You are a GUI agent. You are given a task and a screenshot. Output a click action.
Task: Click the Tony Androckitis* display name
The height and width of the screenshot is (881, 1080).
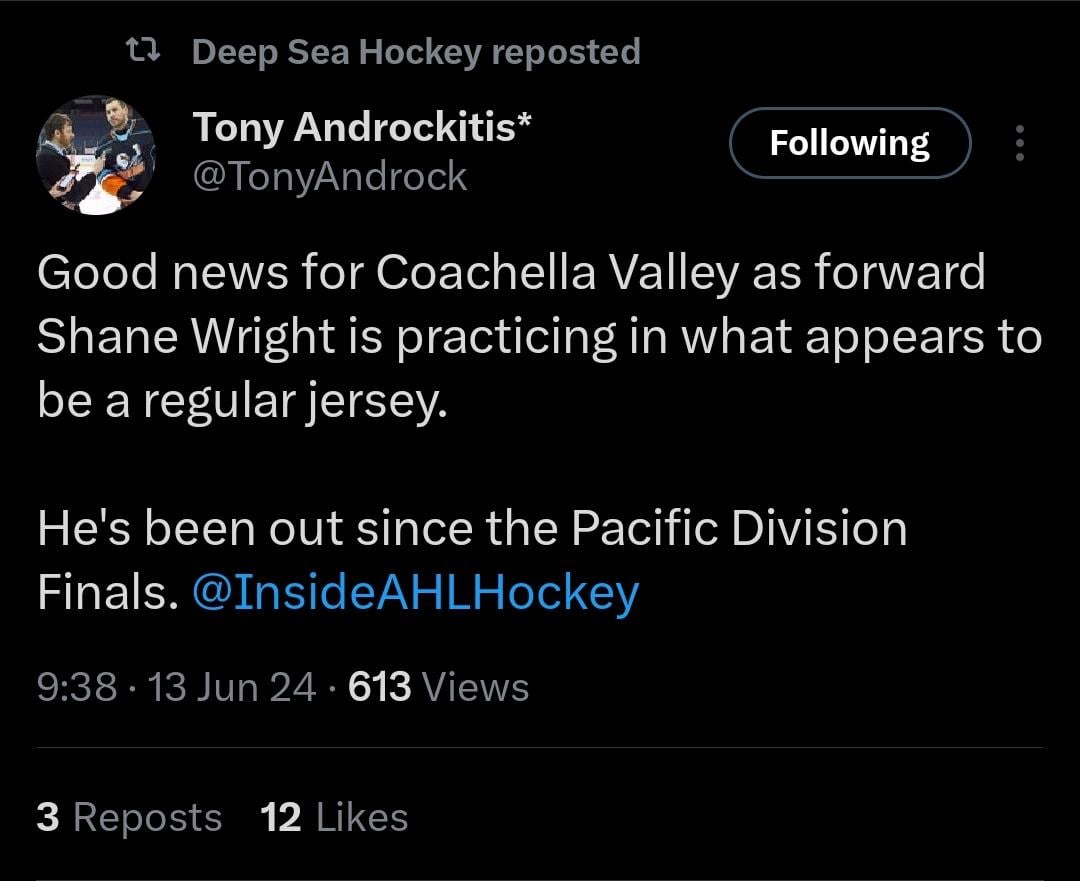(x=361, y=127)
